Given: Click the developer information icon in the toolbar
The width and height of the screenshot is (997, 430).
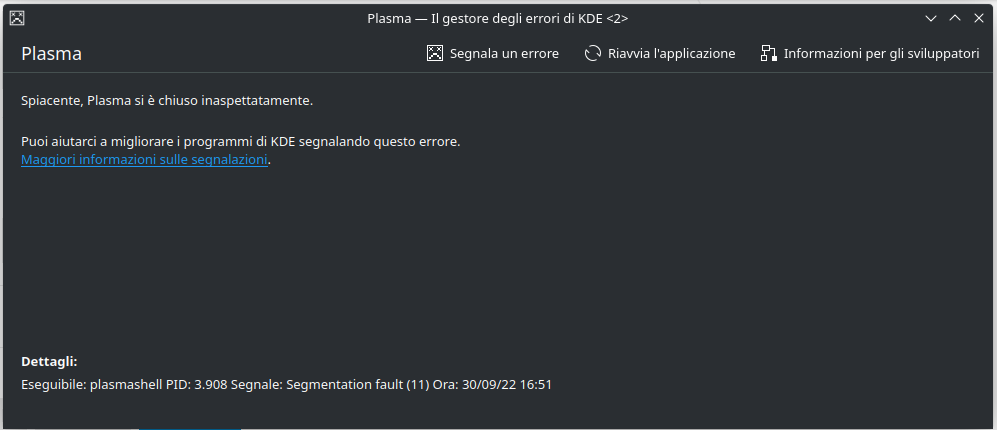Looking at the screenshot, I should tap(769, 53).
